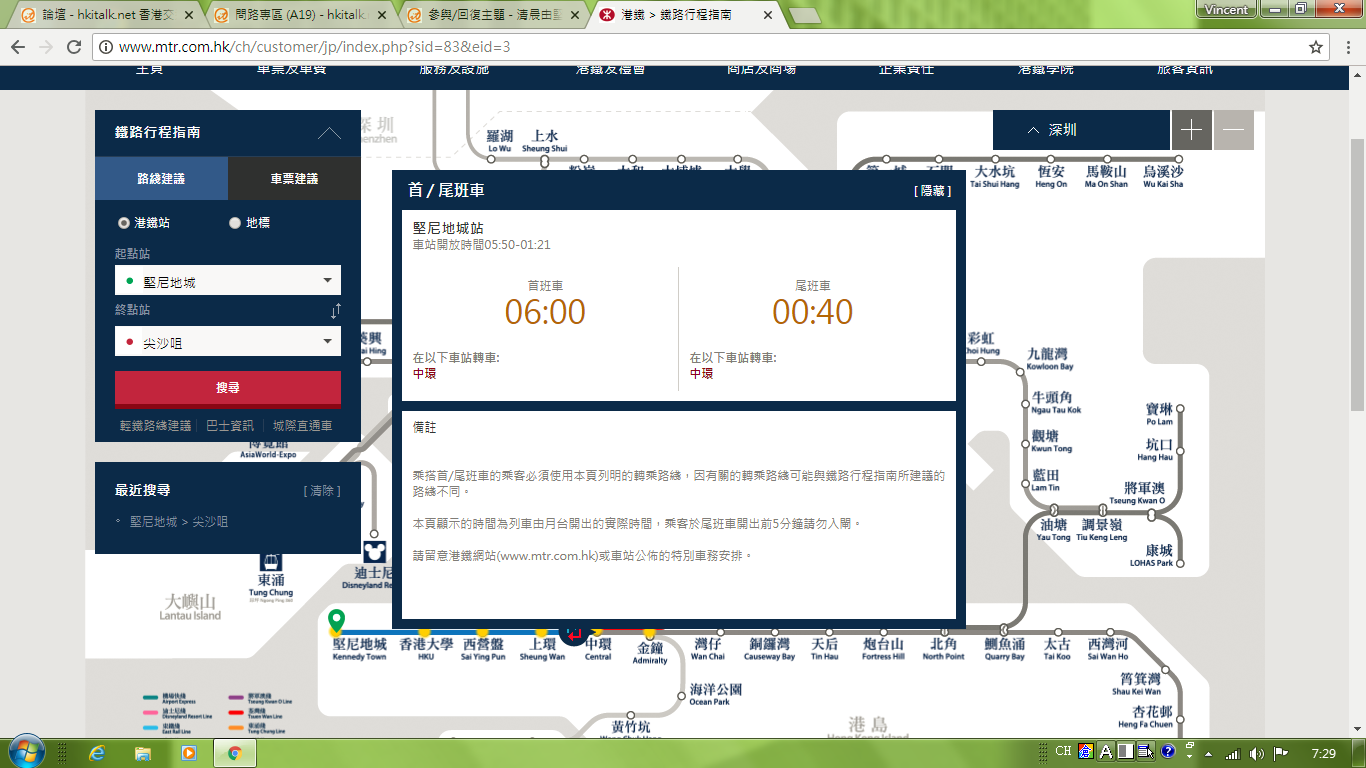This screenshot has width=1366, height=768.
Task: Click the Chrome taskbar icon
Action: pos(235,753)
